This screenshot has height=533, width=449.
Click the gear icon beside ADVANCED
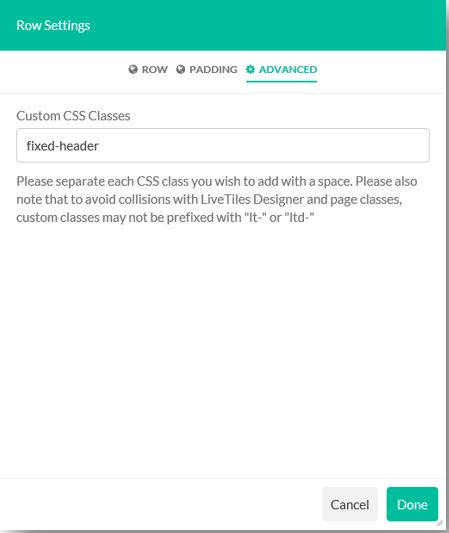pos(250,69)
